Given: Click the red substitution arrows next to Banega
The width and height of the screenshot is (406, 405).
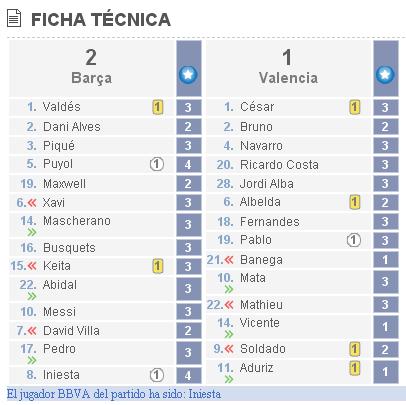Looking at the screenshot, I should tap(229, 260).
